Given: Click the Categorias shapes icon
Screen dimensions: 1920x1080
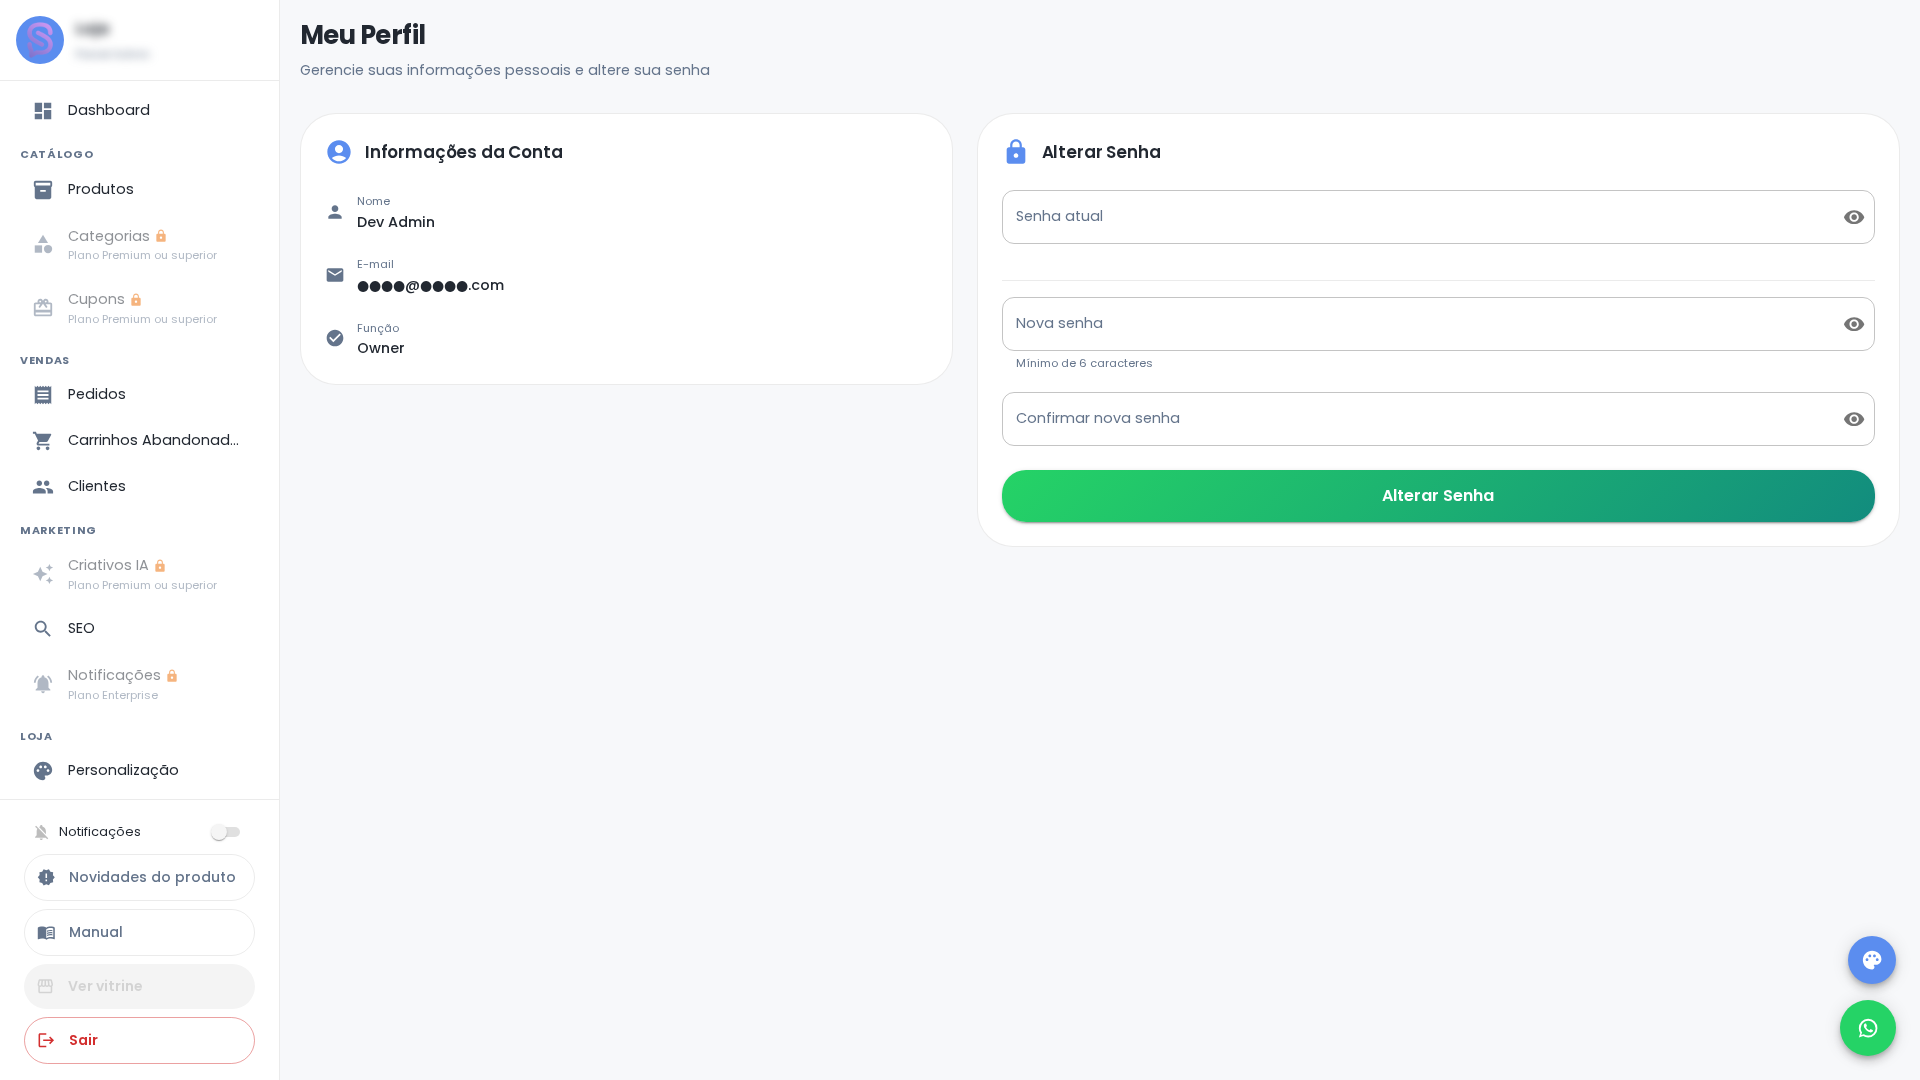Looking at the screenshot, I should pos(43,245).
